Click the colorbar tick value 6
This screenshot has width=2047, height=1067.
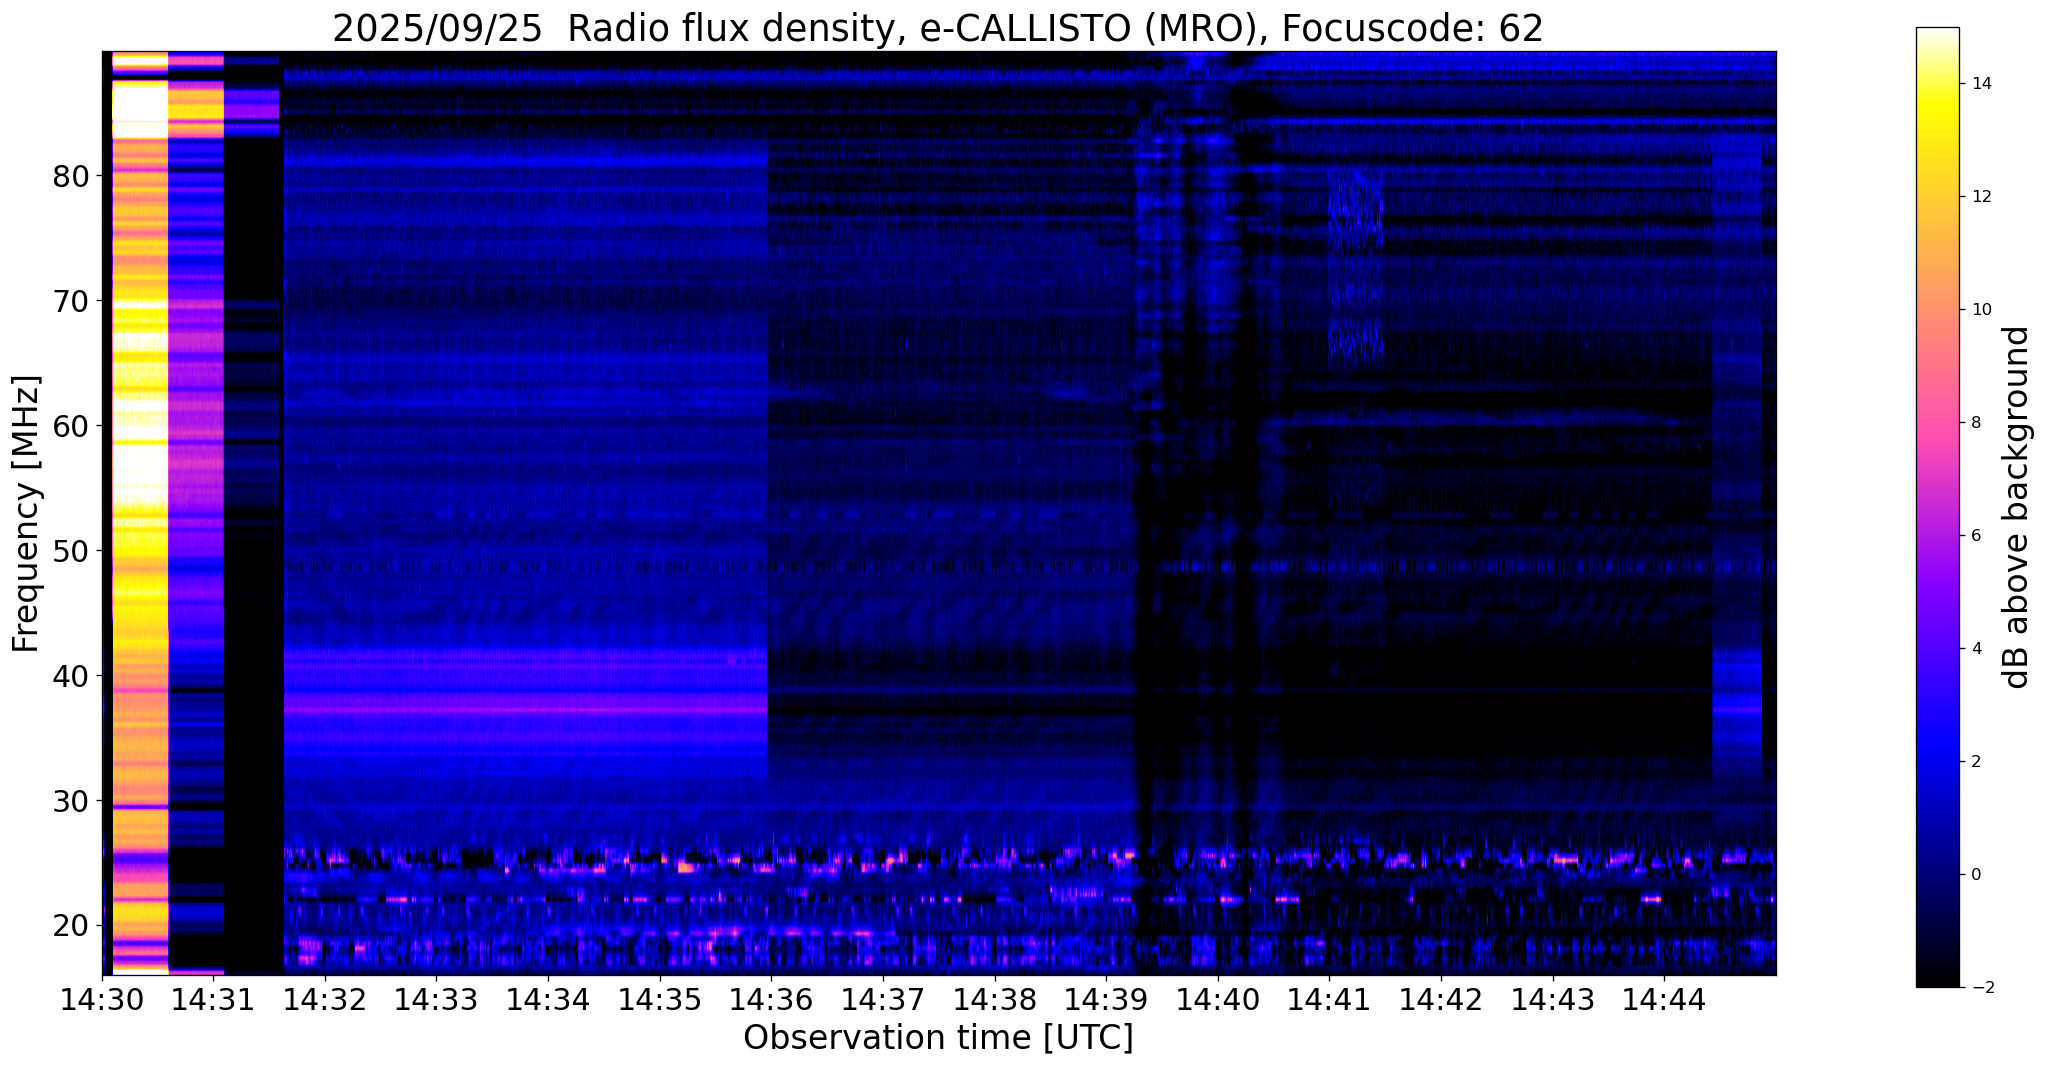(1975, 536)
